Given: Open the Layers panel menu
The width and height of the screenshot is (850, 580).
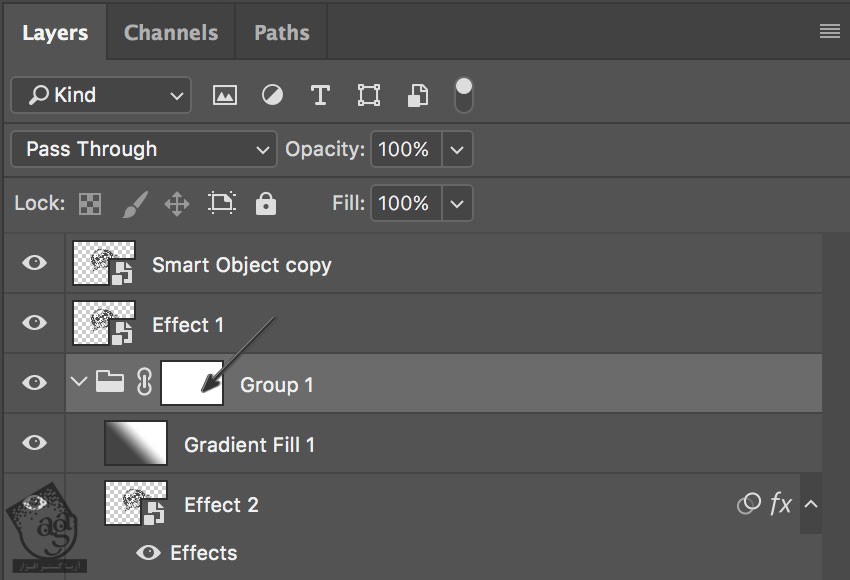Looking at the screenshot, I should 829,31.
